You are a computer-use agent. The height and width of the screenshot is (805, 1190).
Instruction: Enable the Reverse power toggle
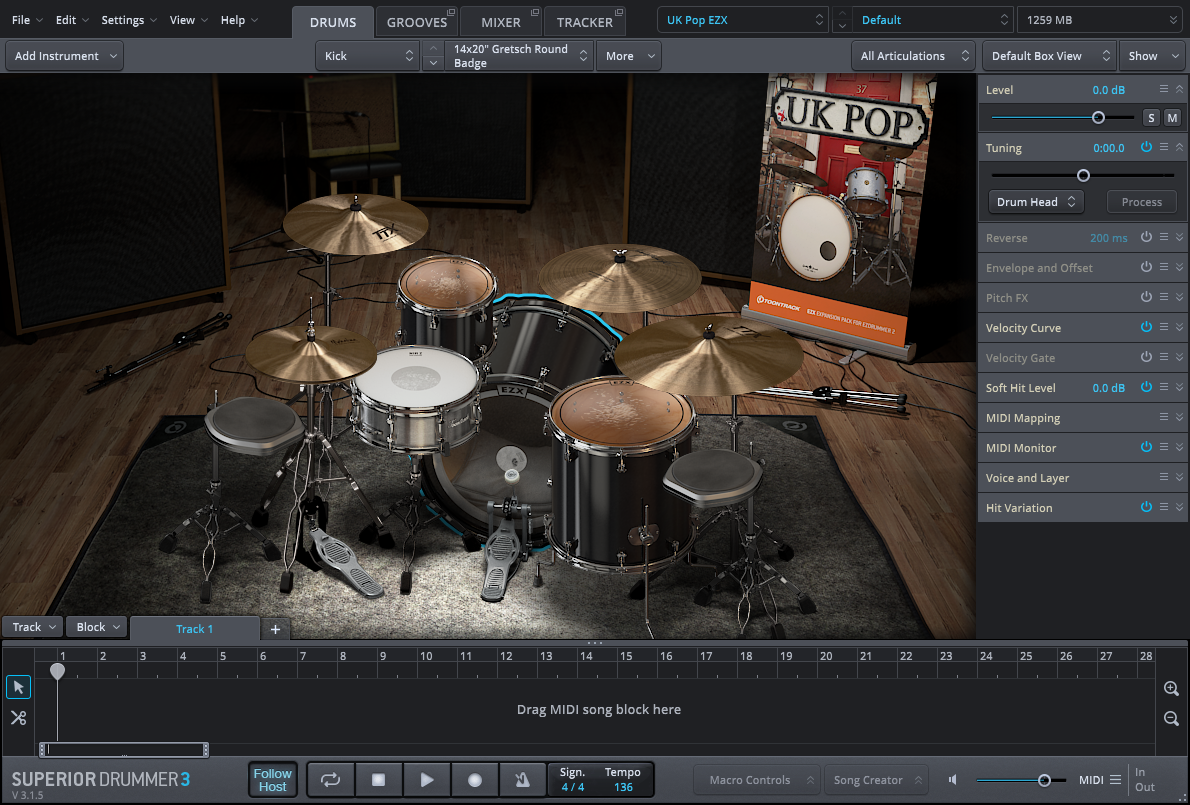pos(1146,238)
